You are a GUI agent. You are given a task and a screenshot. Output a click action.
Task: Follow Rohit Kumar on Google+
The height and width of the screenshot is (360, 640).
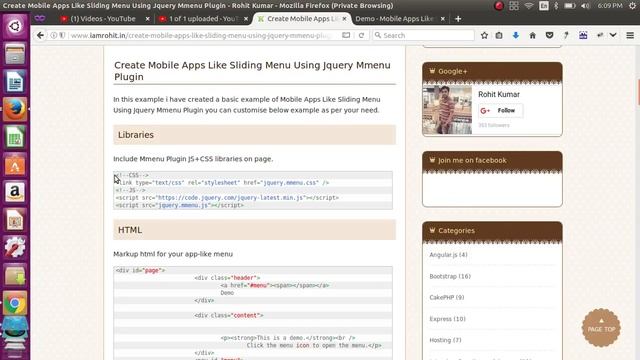point(501,111)
